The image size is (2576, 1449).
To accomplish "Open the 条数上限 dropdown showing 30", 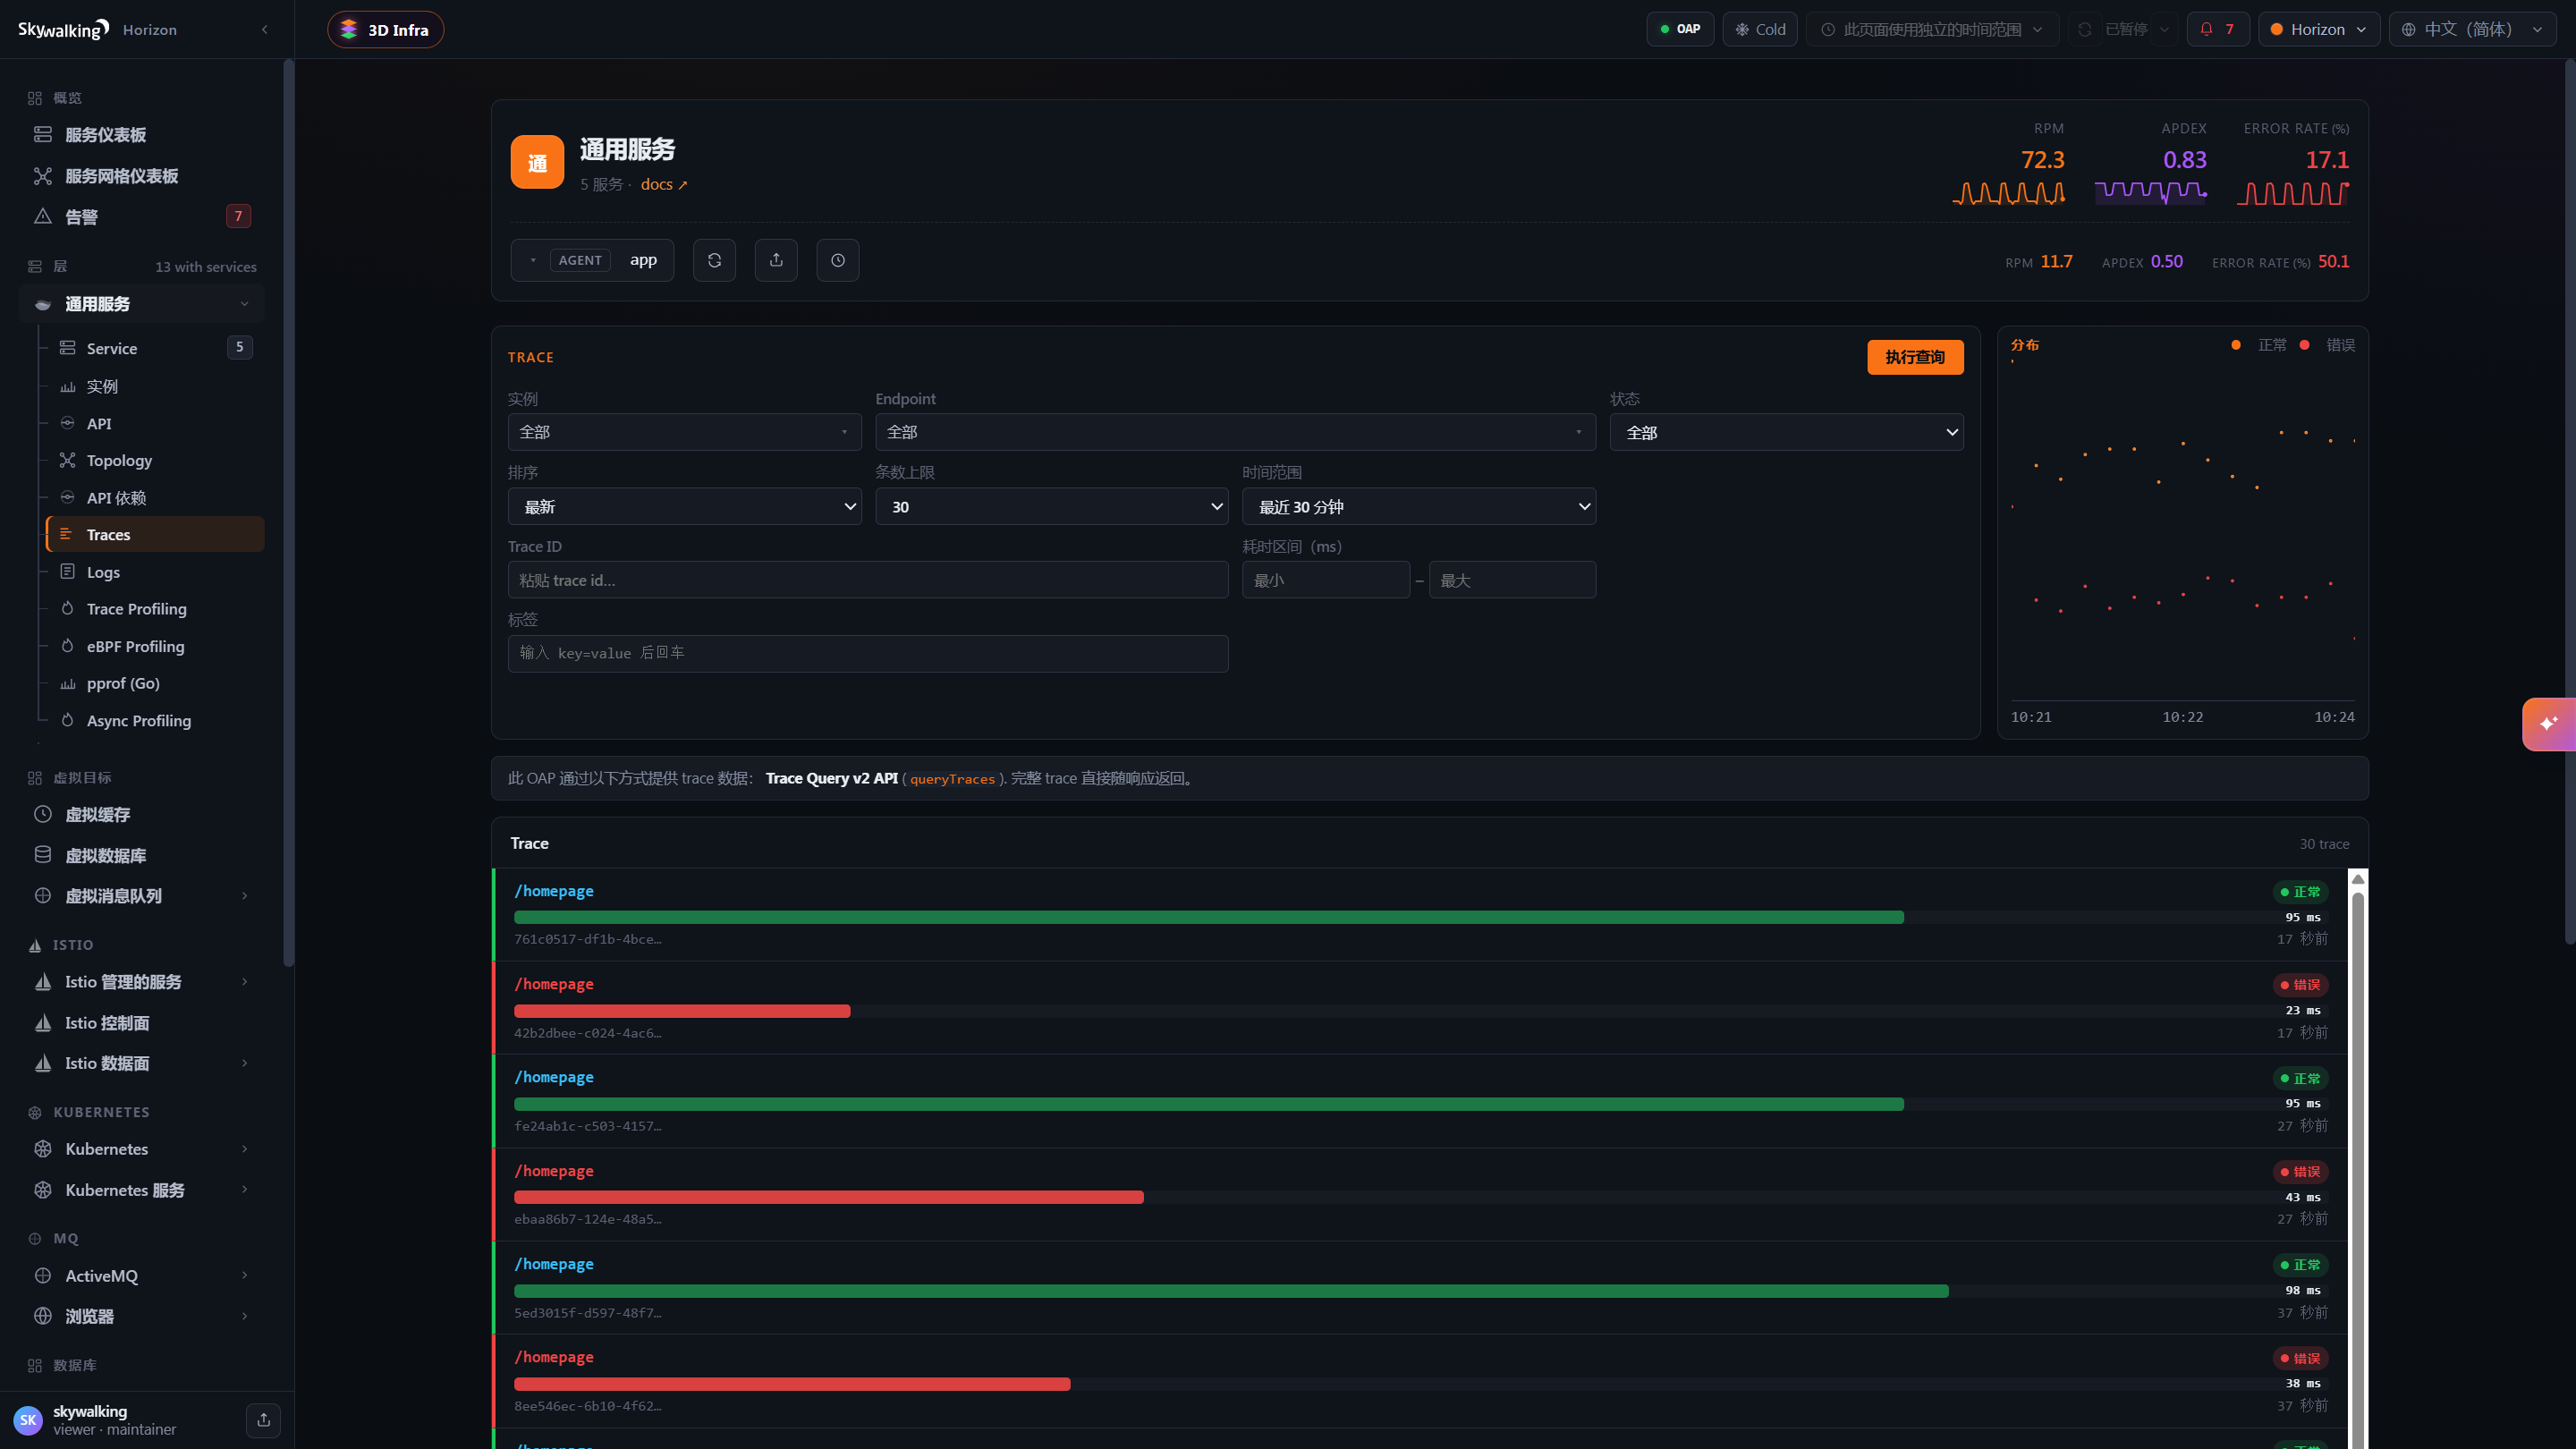I will (1052, 506).
